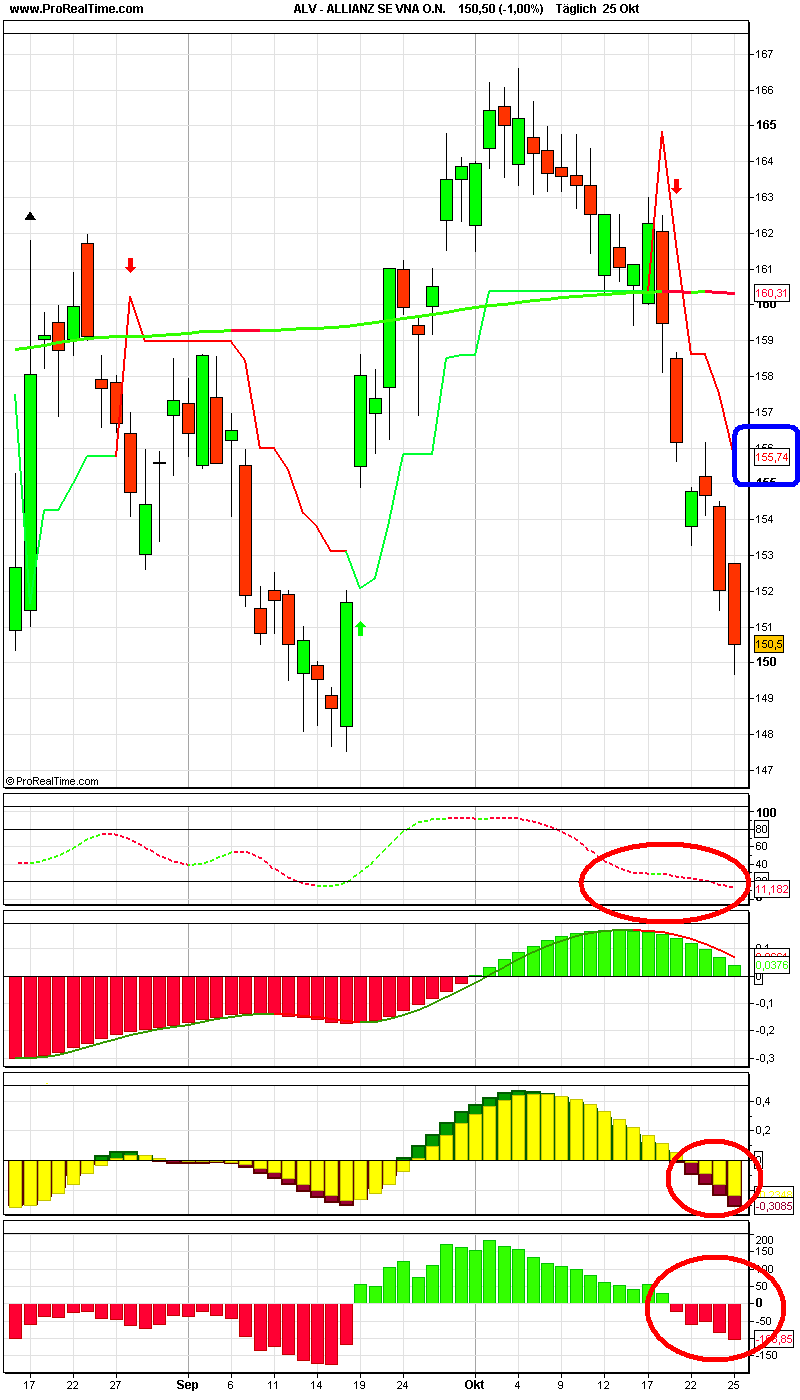This screenshot has height=1400, width=800.
Task: Click the -0,3 axis label in green histogram panel
Action: click(x=763, y=1058)
